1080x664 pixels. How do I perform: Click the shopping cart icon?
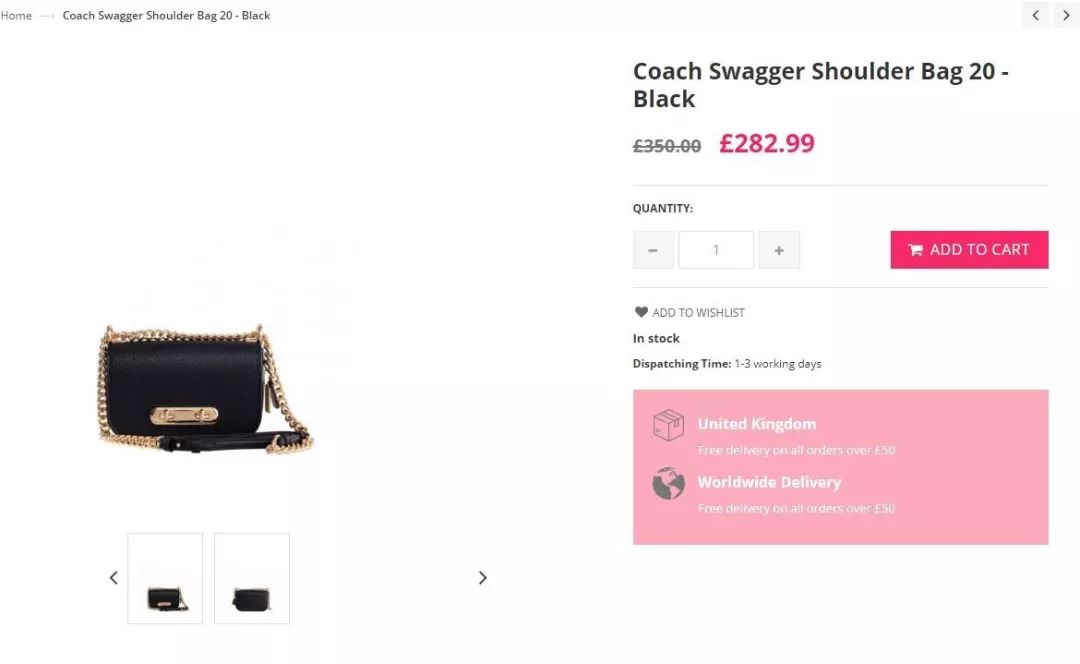pyautogui.click(x=915, y=250)
